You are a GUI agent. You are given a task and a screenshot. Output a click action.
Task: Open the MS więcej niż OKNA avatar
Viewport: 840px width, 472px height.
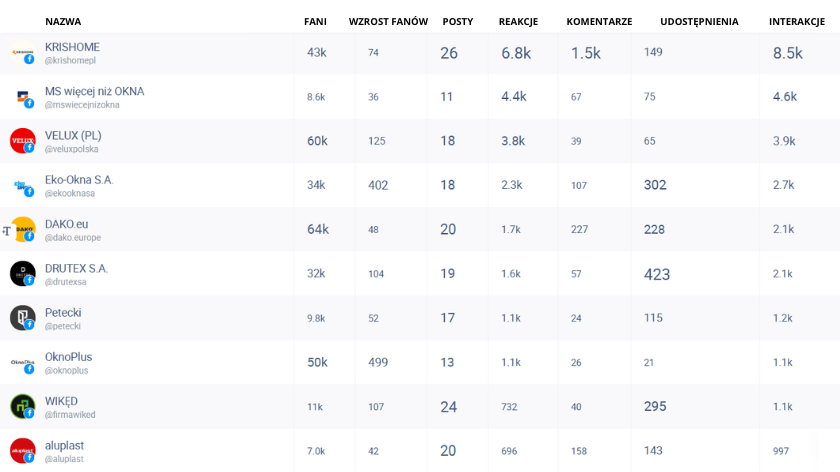(x=22, y=97)
